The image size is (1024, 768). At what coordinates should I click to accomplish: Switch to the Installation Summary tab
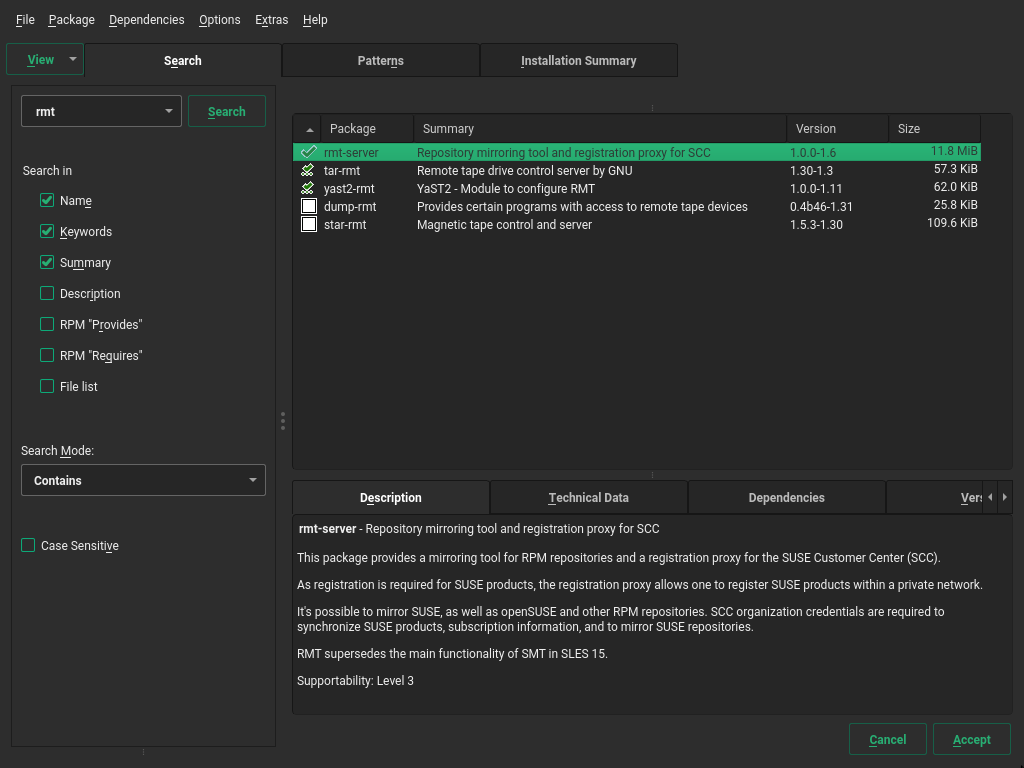point(578,61)
